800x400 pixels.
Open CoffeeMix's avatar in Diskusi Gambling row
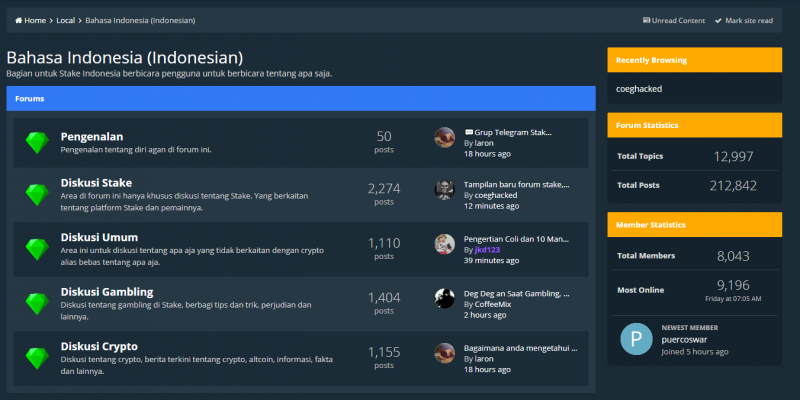point(444,298)
